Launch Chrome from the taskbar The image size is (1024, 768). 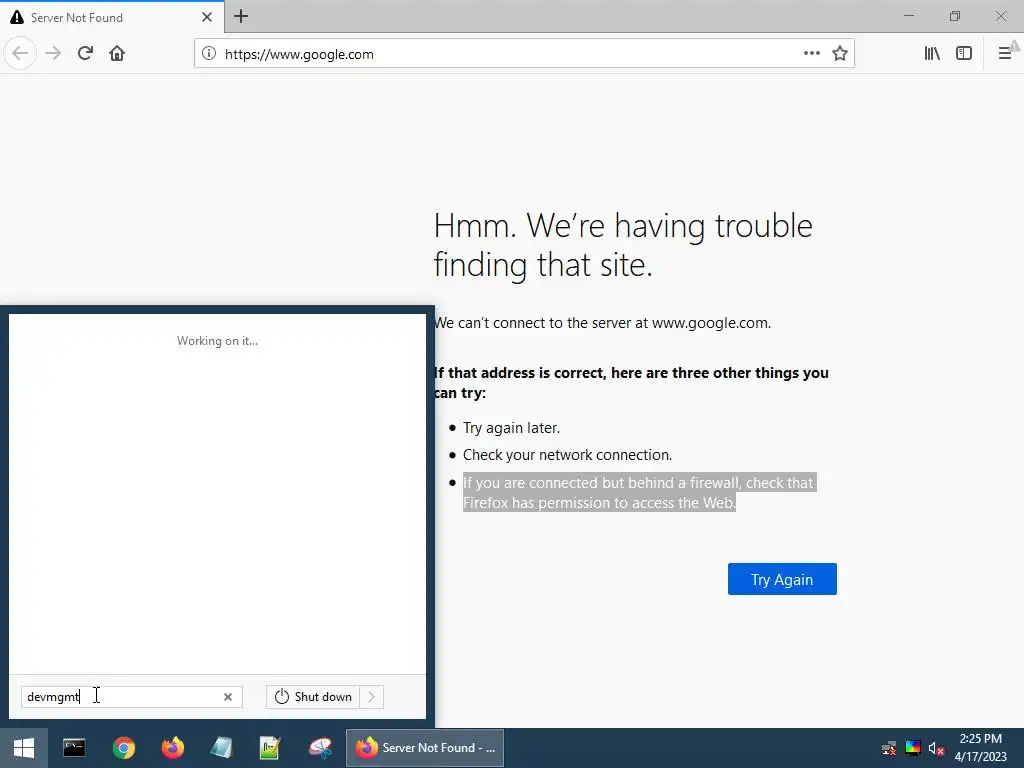pos(123,748)
